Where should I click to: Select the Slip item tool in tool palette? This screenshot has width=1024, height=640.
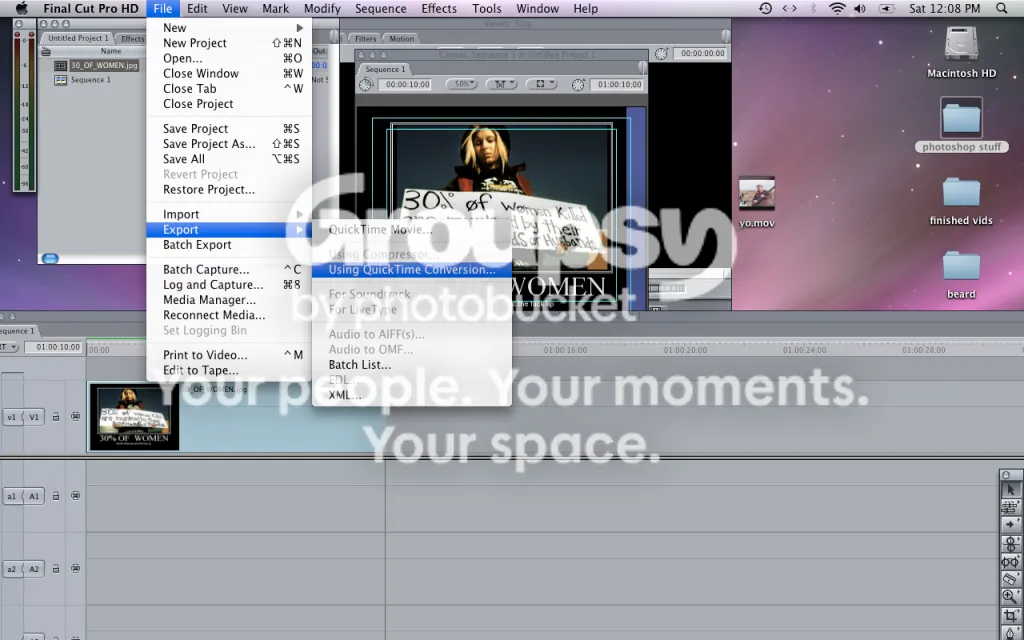pos(1010,561)
